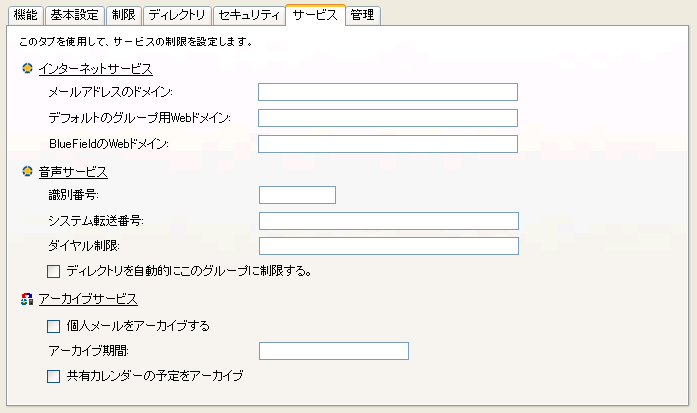The image size is (697, 413).
Task: Select the 制限 tab
Action: click(x=123, y=15)
